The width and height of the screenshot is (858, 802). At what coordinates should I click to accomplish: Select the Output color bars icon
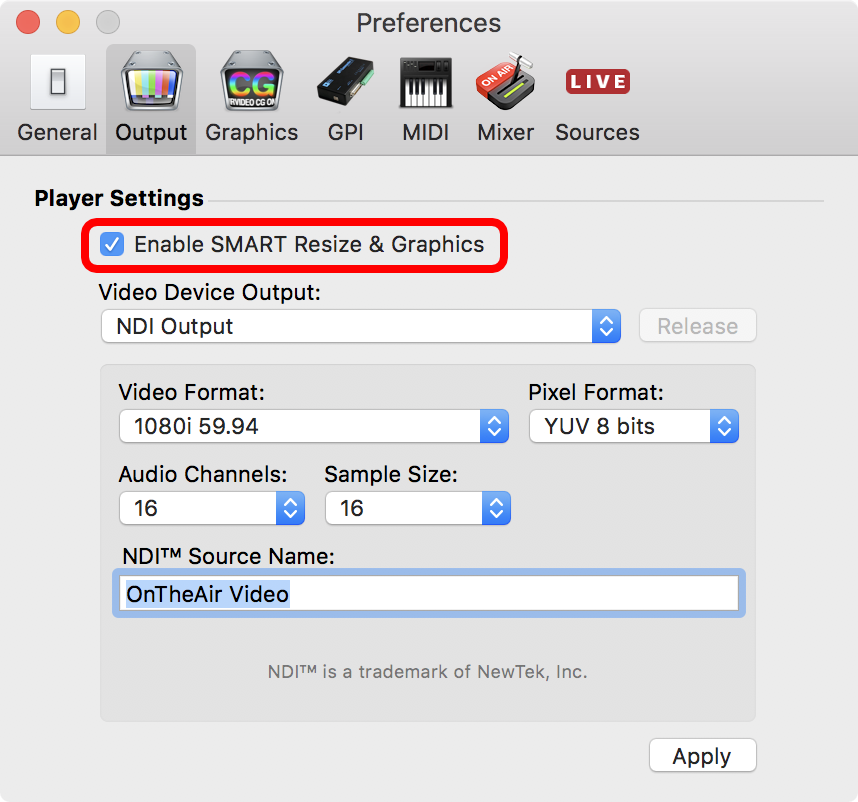click(152, 81)
